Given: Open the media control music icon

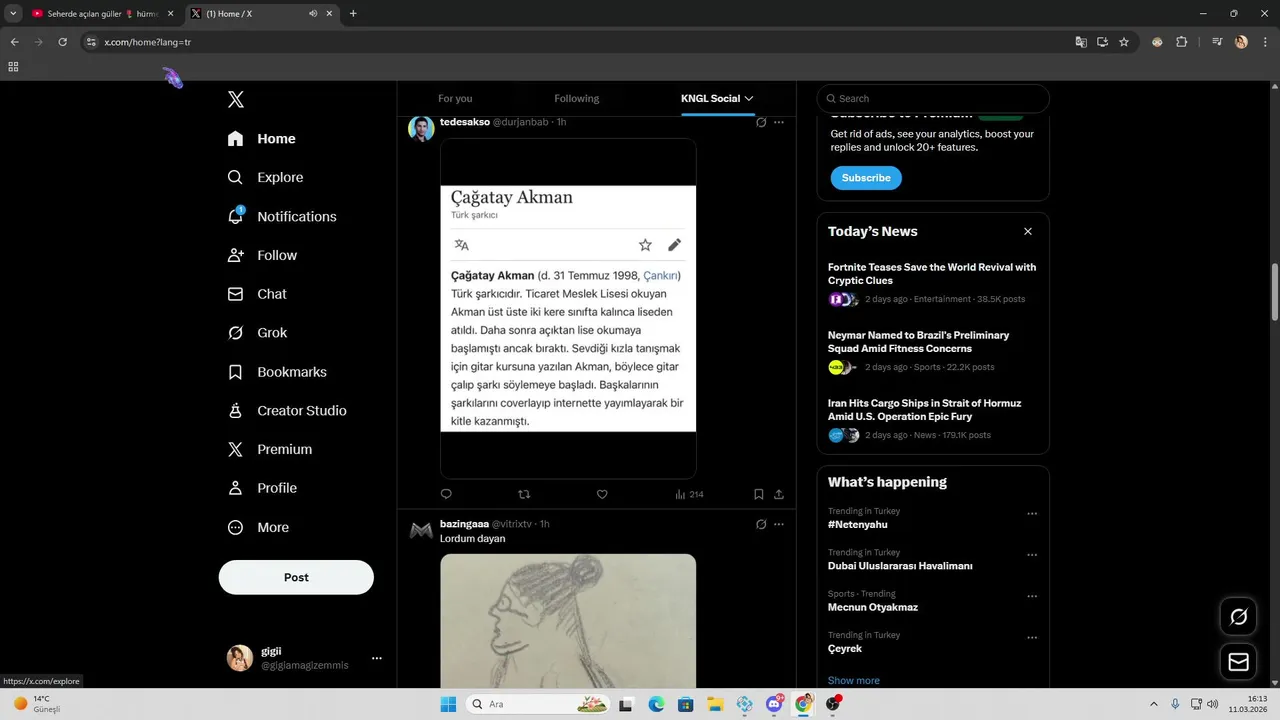Looking at the screenshot, I should point(1217,42).
